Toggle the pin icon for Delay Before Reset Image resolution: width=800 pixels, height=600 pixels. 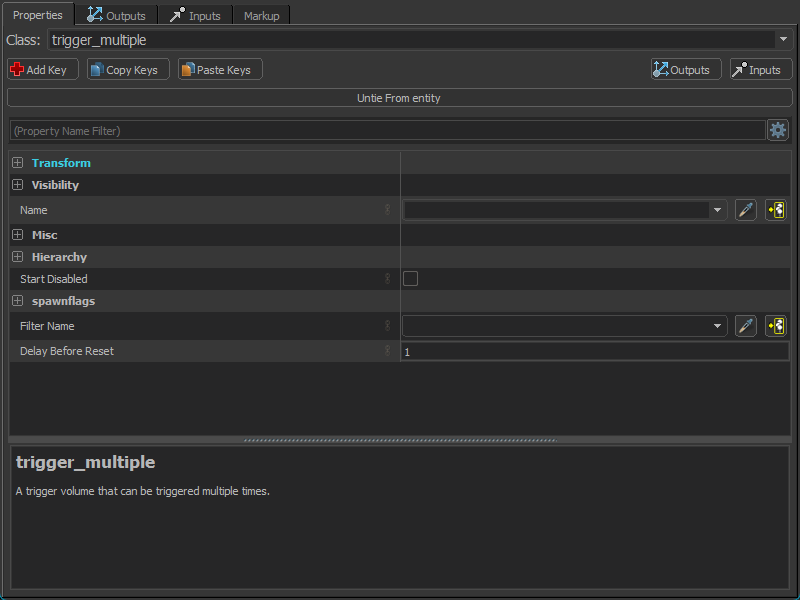(388, 351)
